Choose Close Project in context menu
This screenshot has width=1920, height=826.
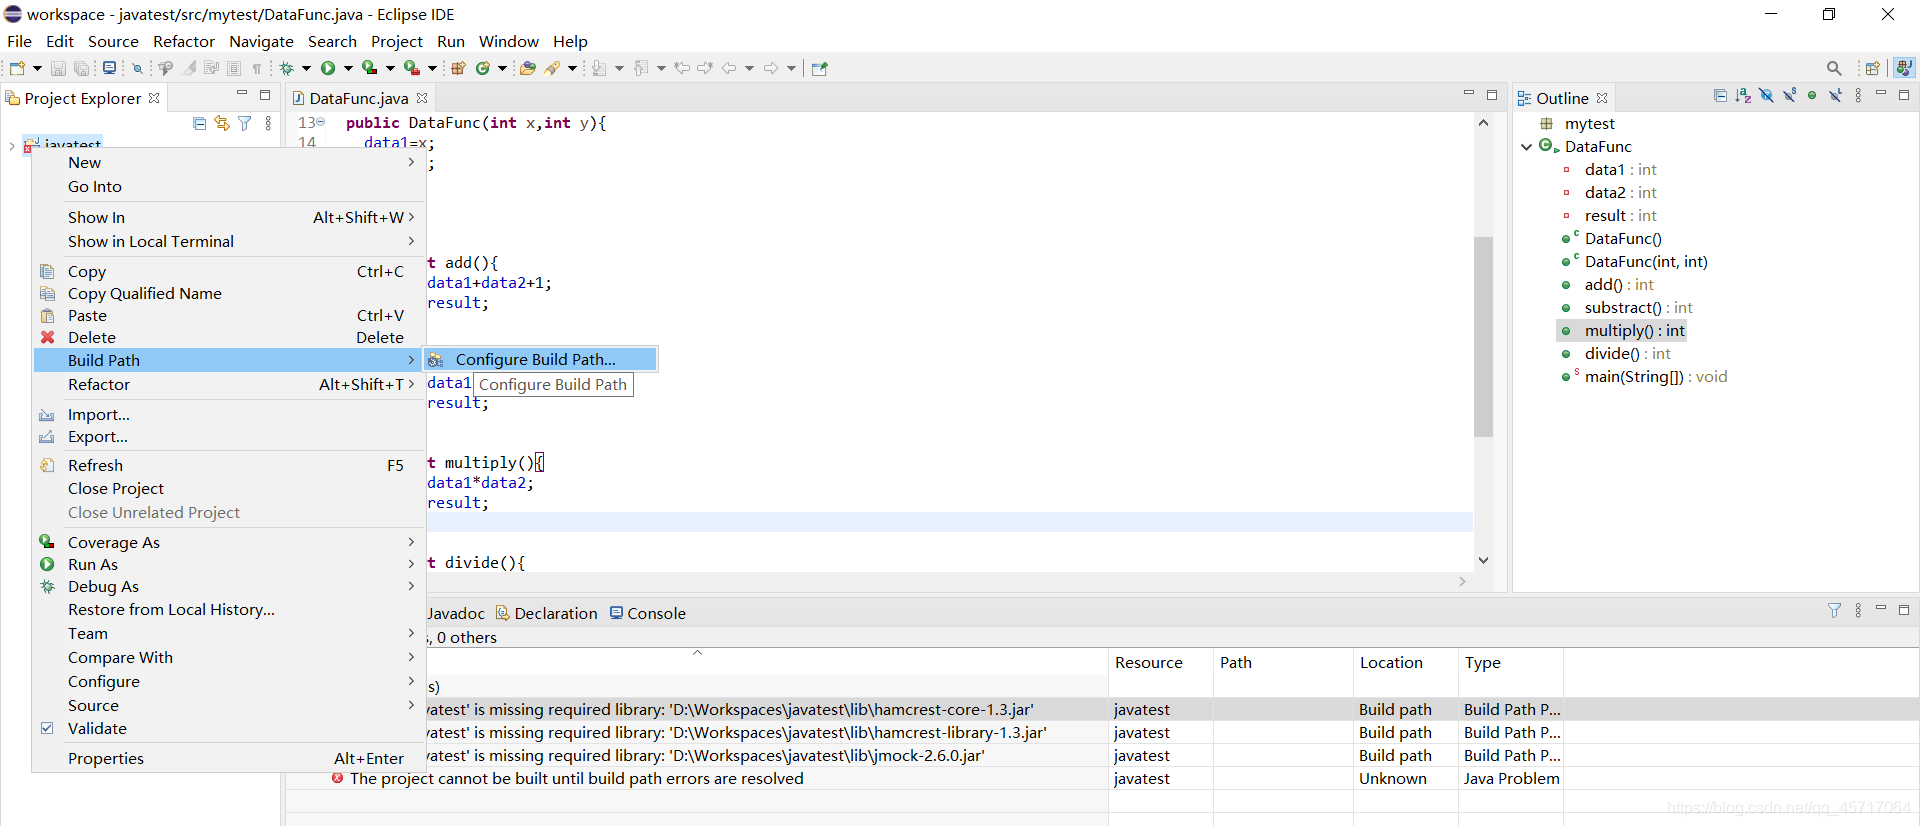[229, 488]
